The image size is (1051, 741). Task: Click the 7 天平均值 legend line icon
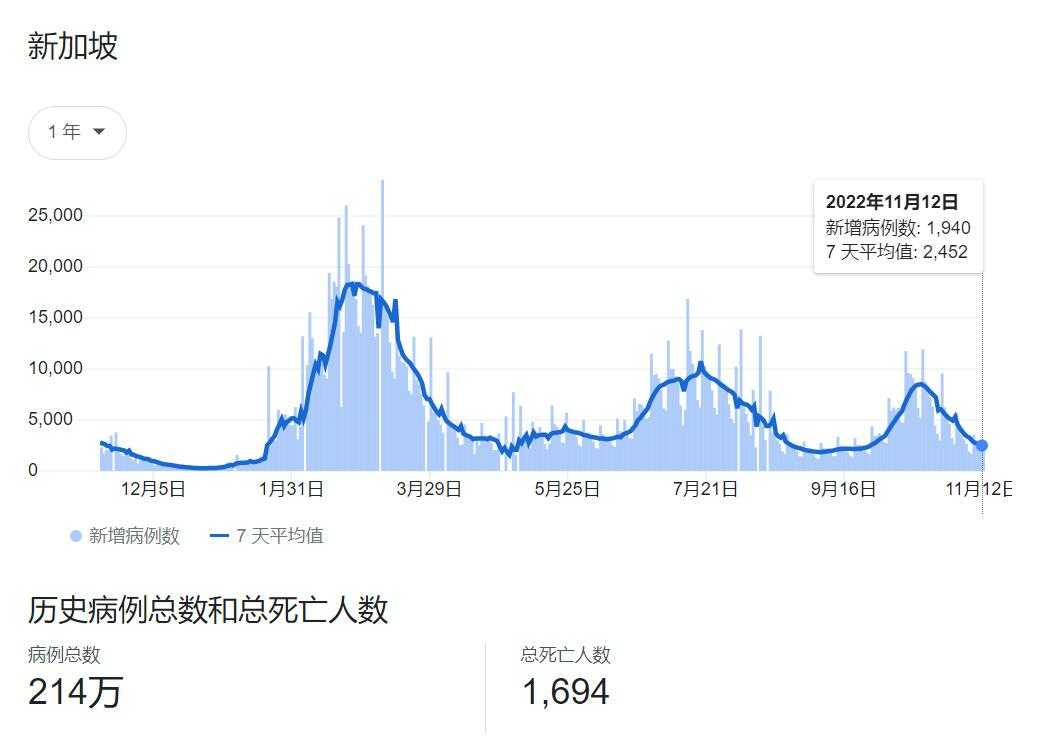[220, 536]
